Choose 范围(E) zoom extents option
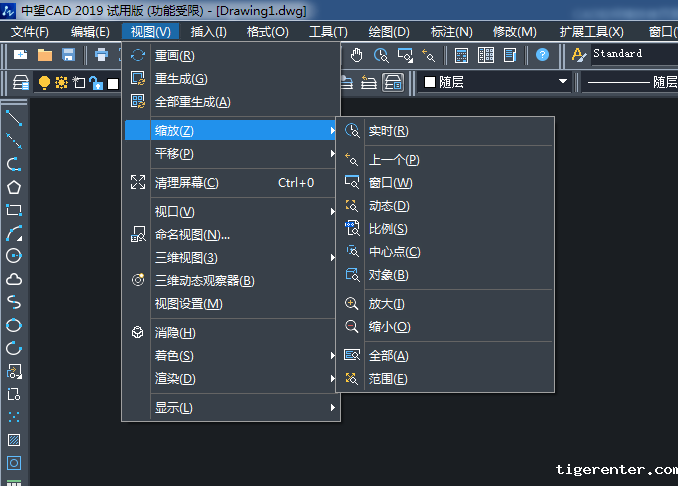The height and width of the screenshot is (486, 678). [387, 379]
